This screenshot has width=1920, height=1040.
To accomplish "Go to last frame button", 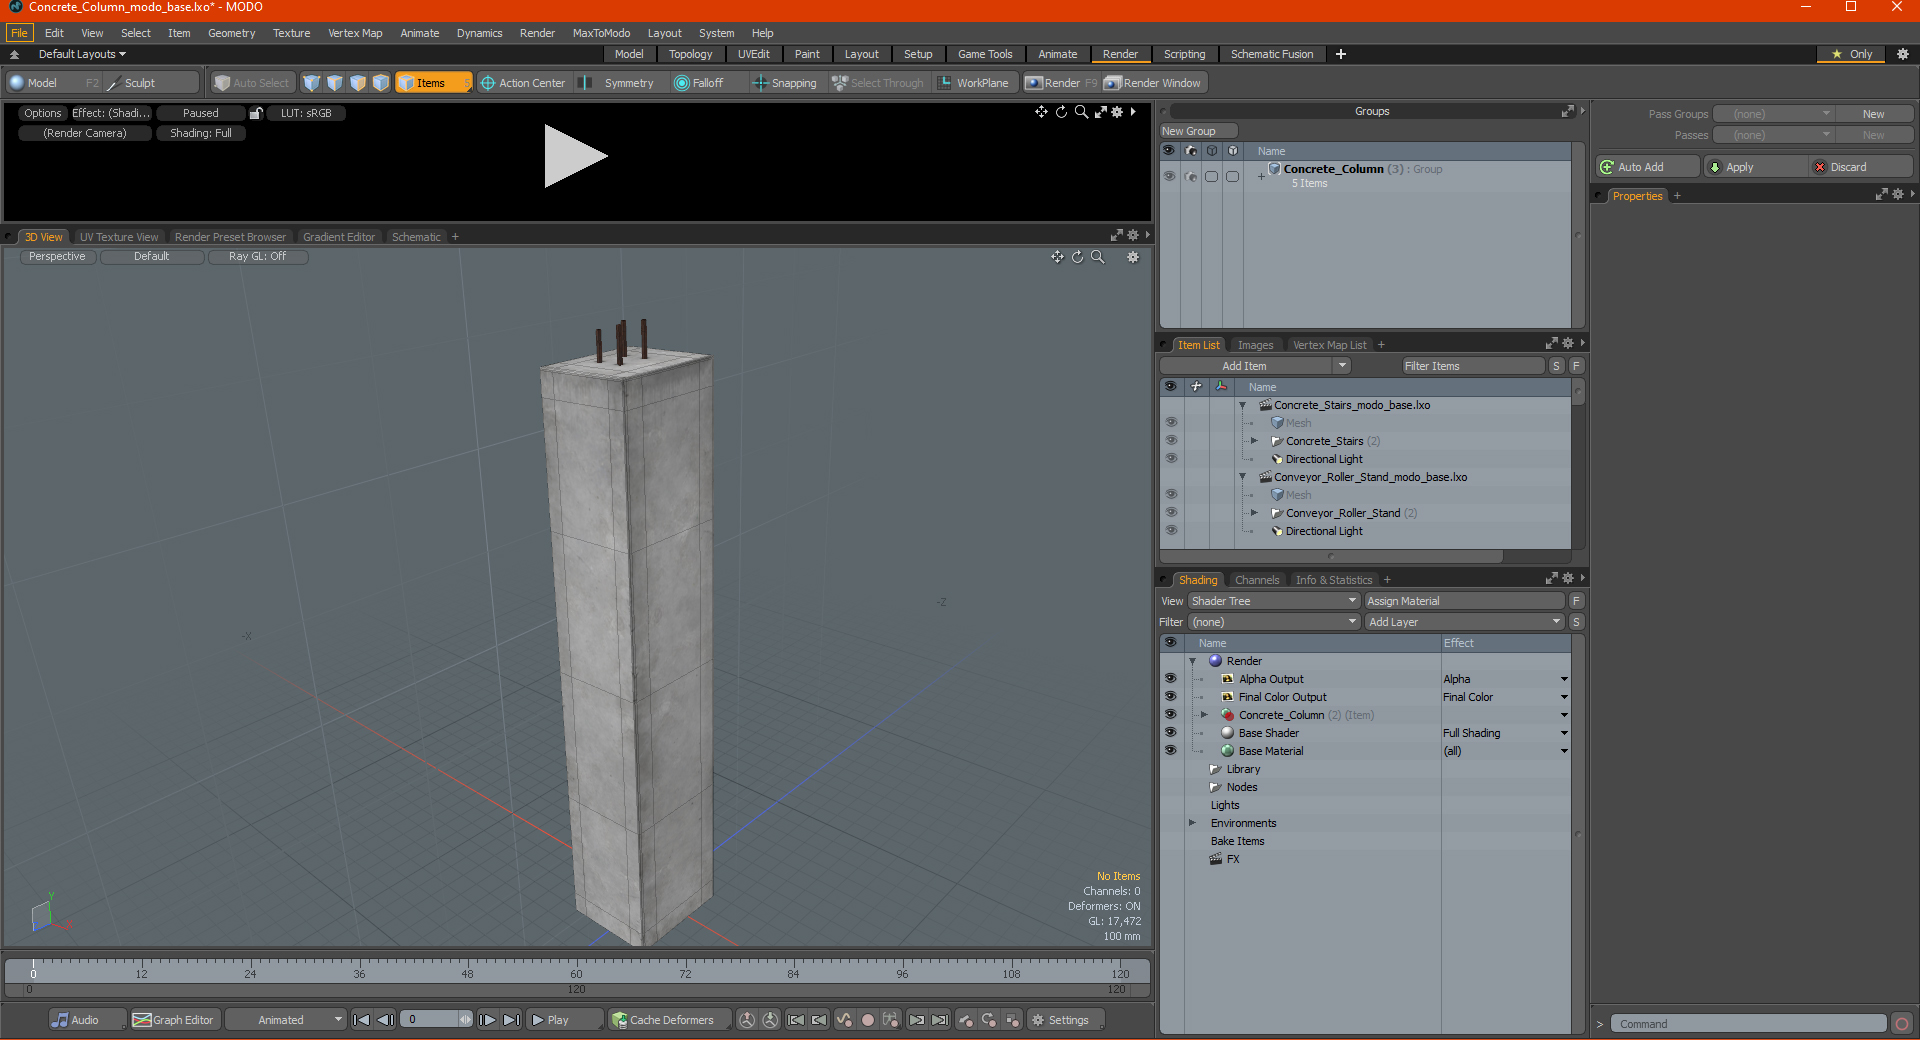I will (511, 1020).
